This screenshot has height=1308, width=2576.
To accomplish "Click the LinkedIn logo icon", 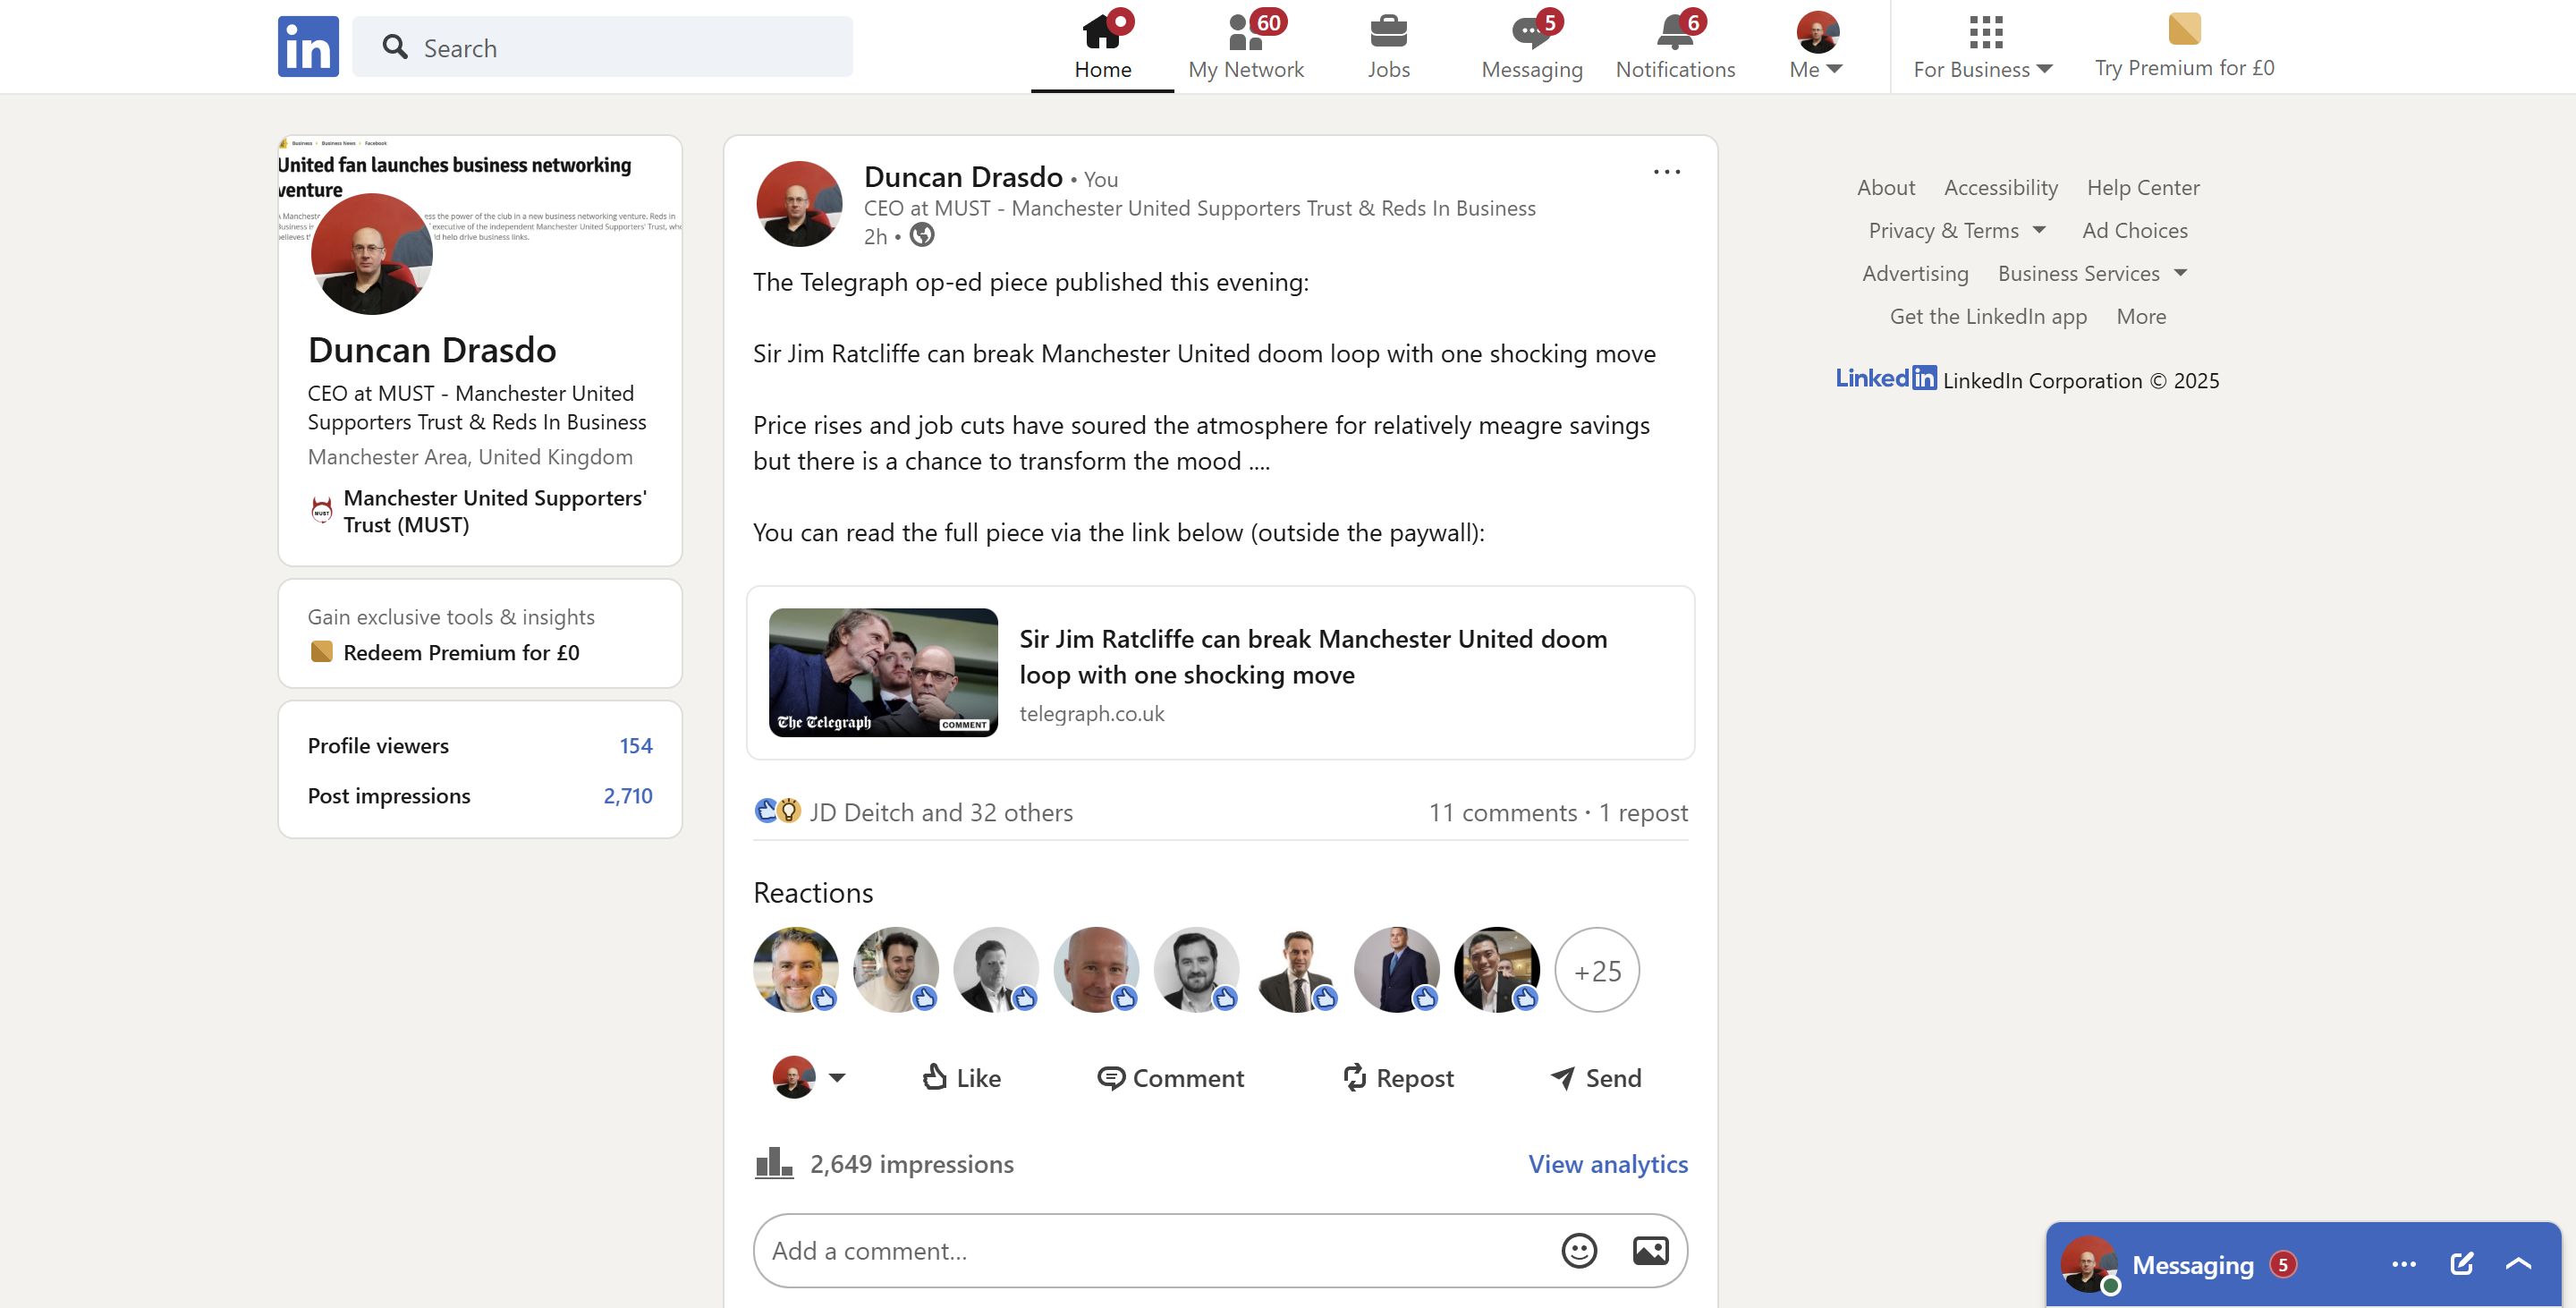I will [308, 46].
